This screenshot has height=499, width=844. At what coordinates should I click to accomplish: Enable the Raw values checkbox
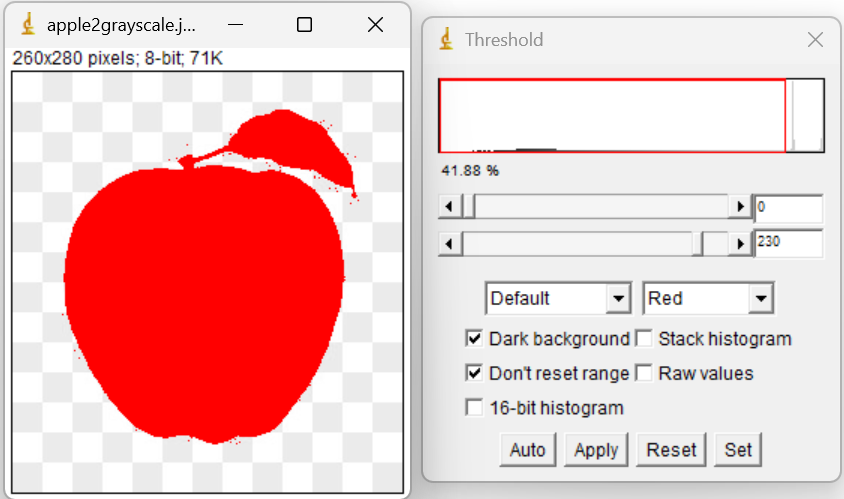pyautogui.click(x=644, y=373)
